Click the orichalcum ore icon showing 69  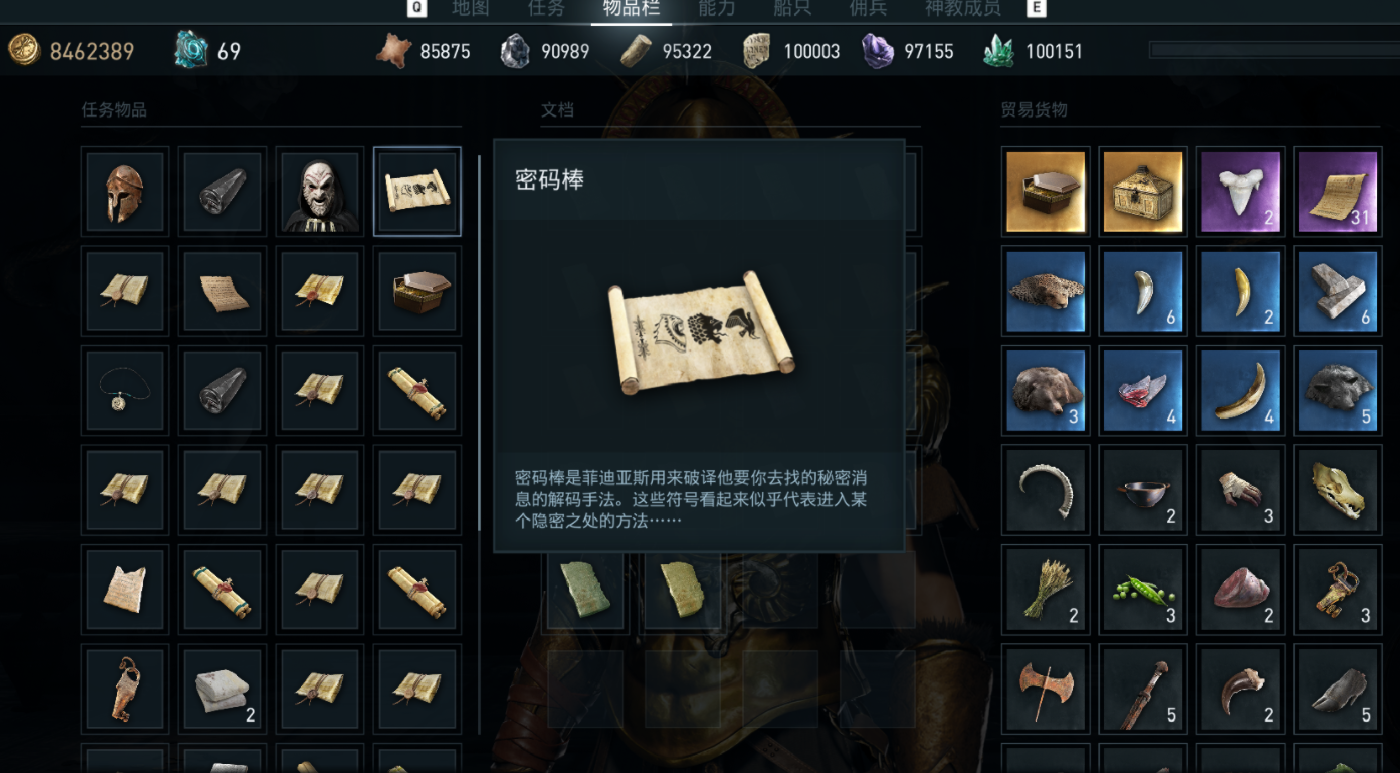coord(191,50)
